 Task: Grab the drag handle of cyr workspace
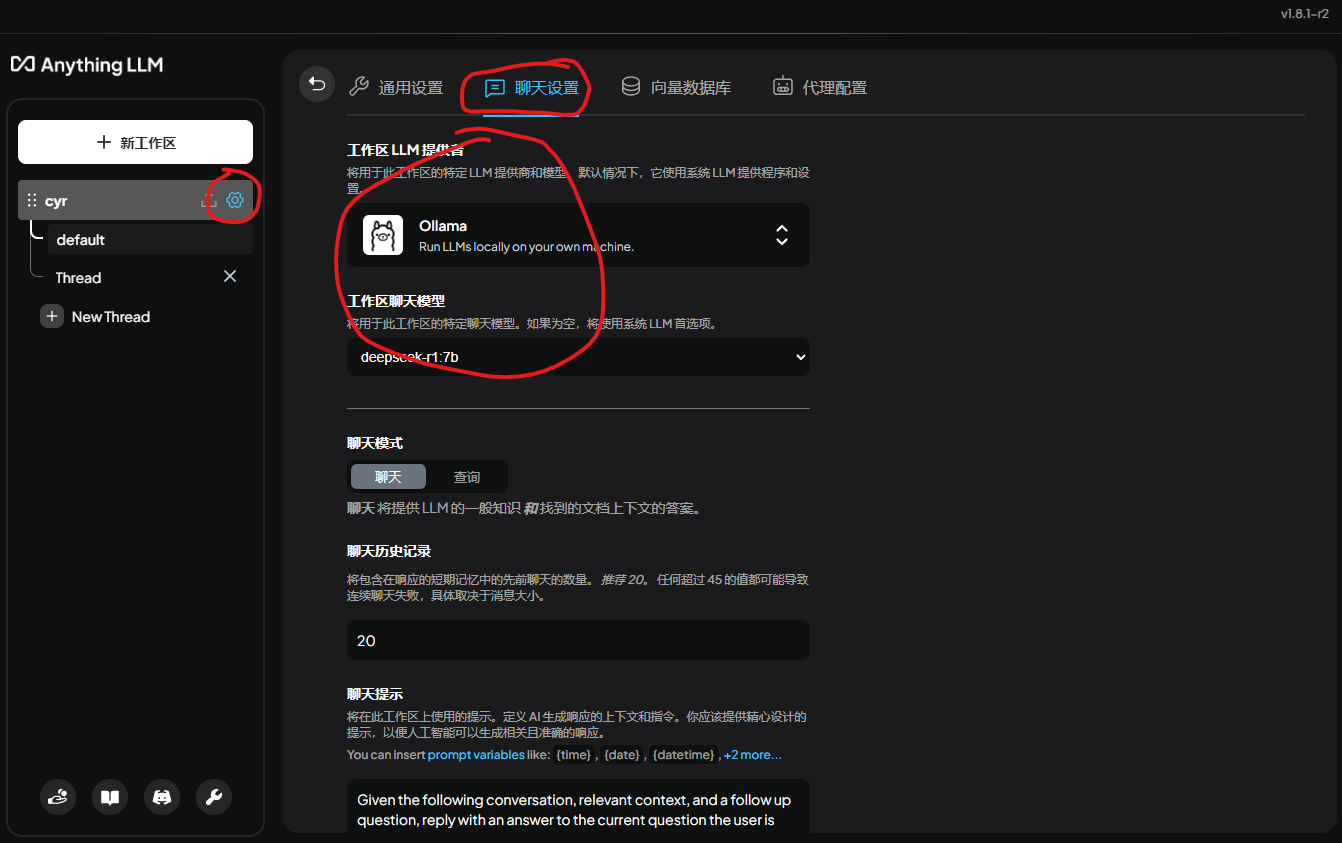(31, 200)
